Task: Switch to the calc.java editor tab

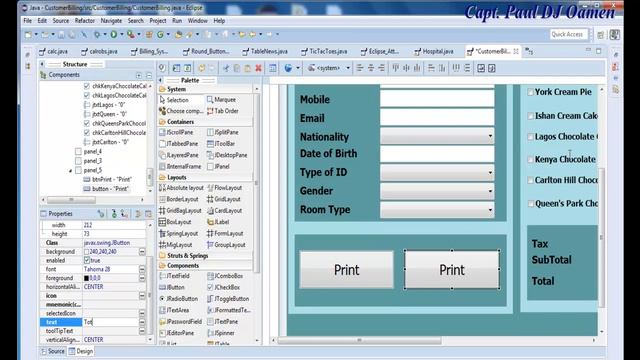Action: 53,51
